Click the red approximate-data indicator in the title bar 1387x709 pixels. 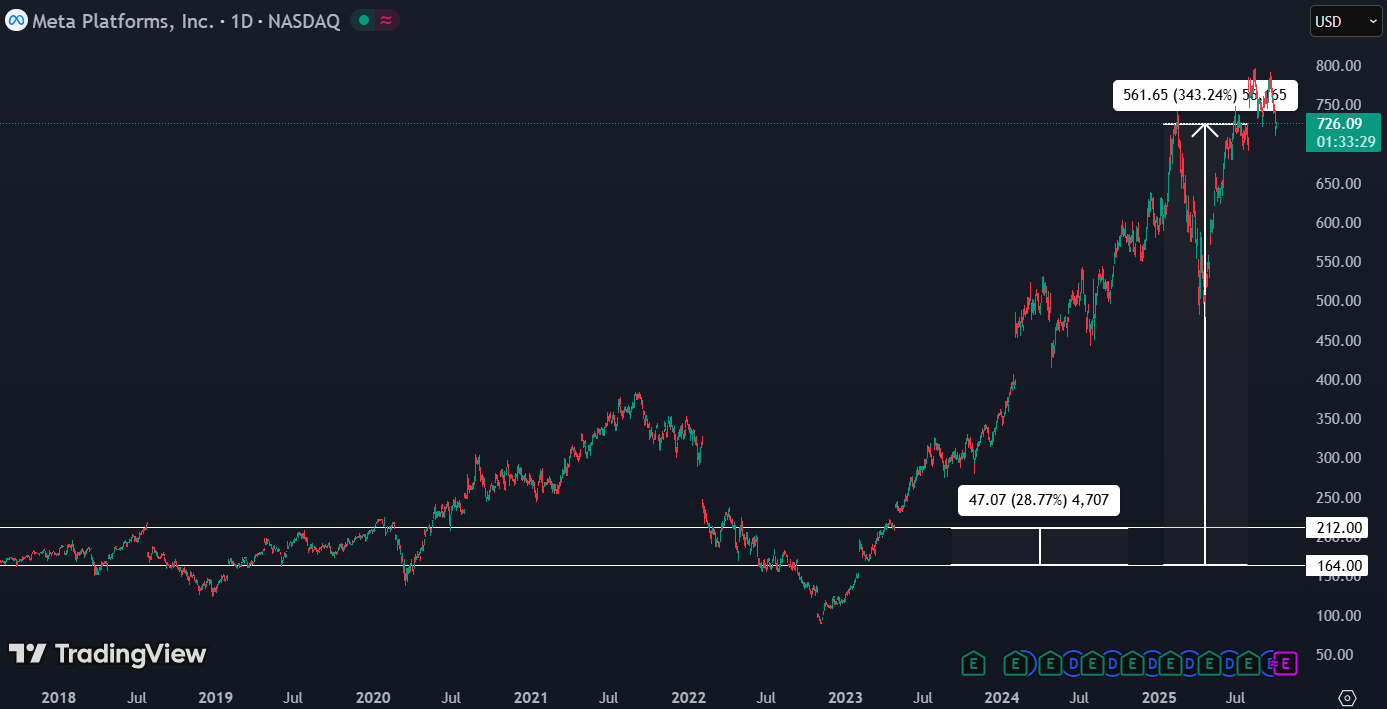click(386, 20)
